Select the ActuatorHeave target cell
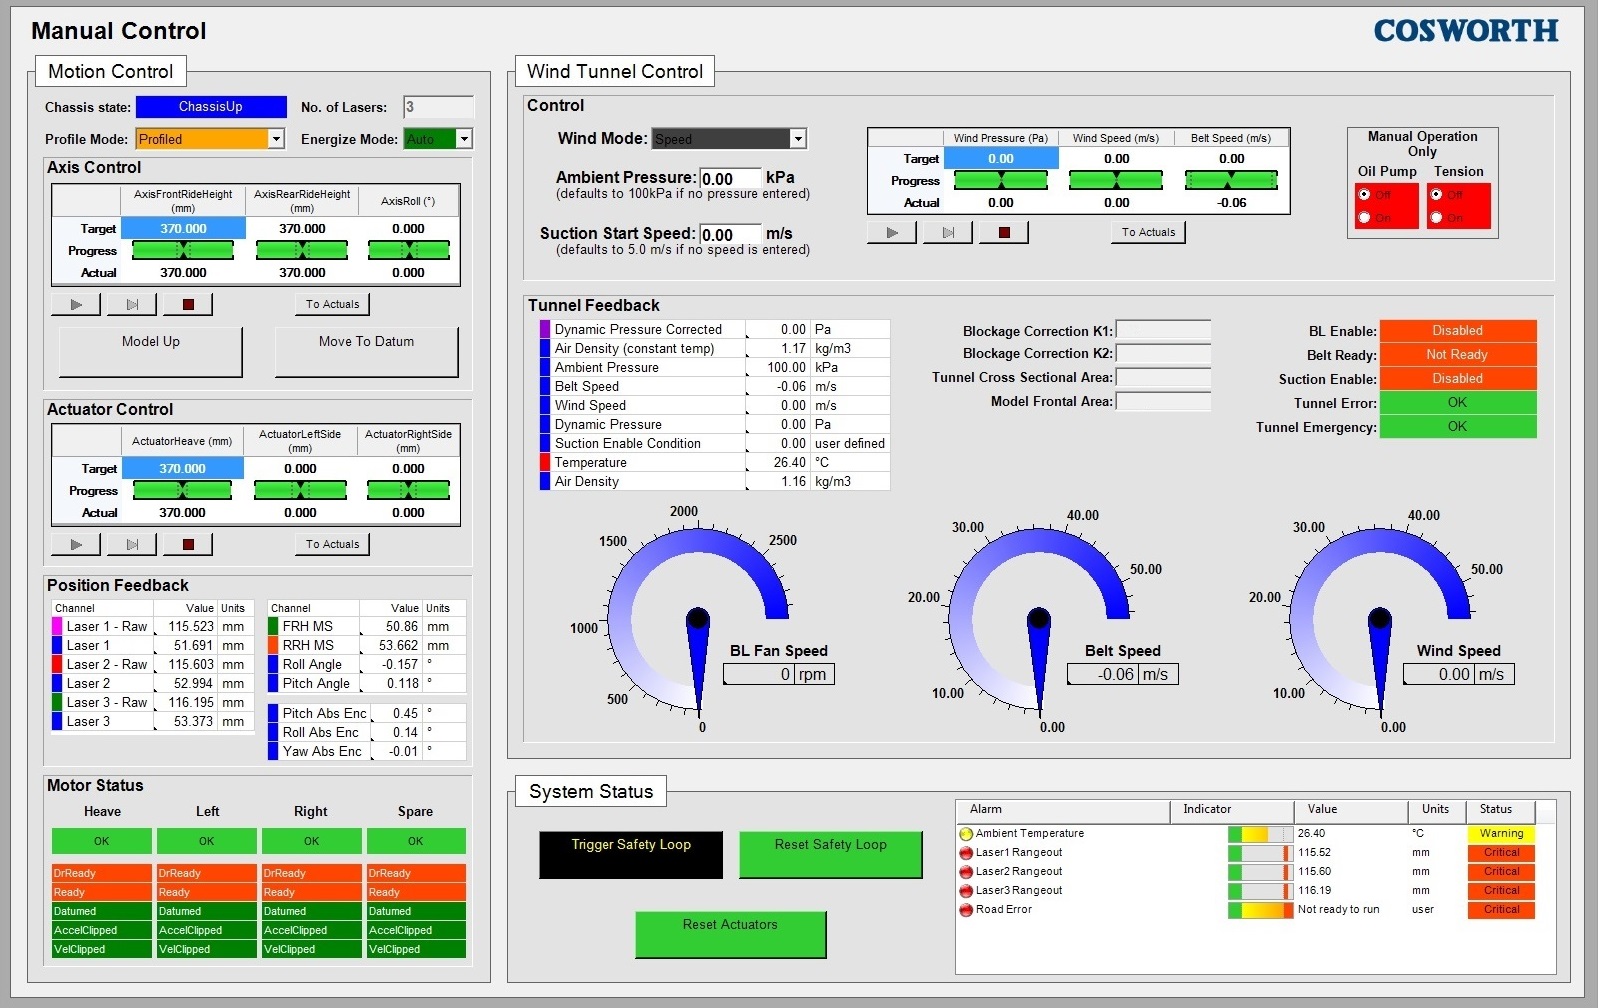Image resolution: width=1598 pixels, height=1008 pixels. (x=182, y=469)
